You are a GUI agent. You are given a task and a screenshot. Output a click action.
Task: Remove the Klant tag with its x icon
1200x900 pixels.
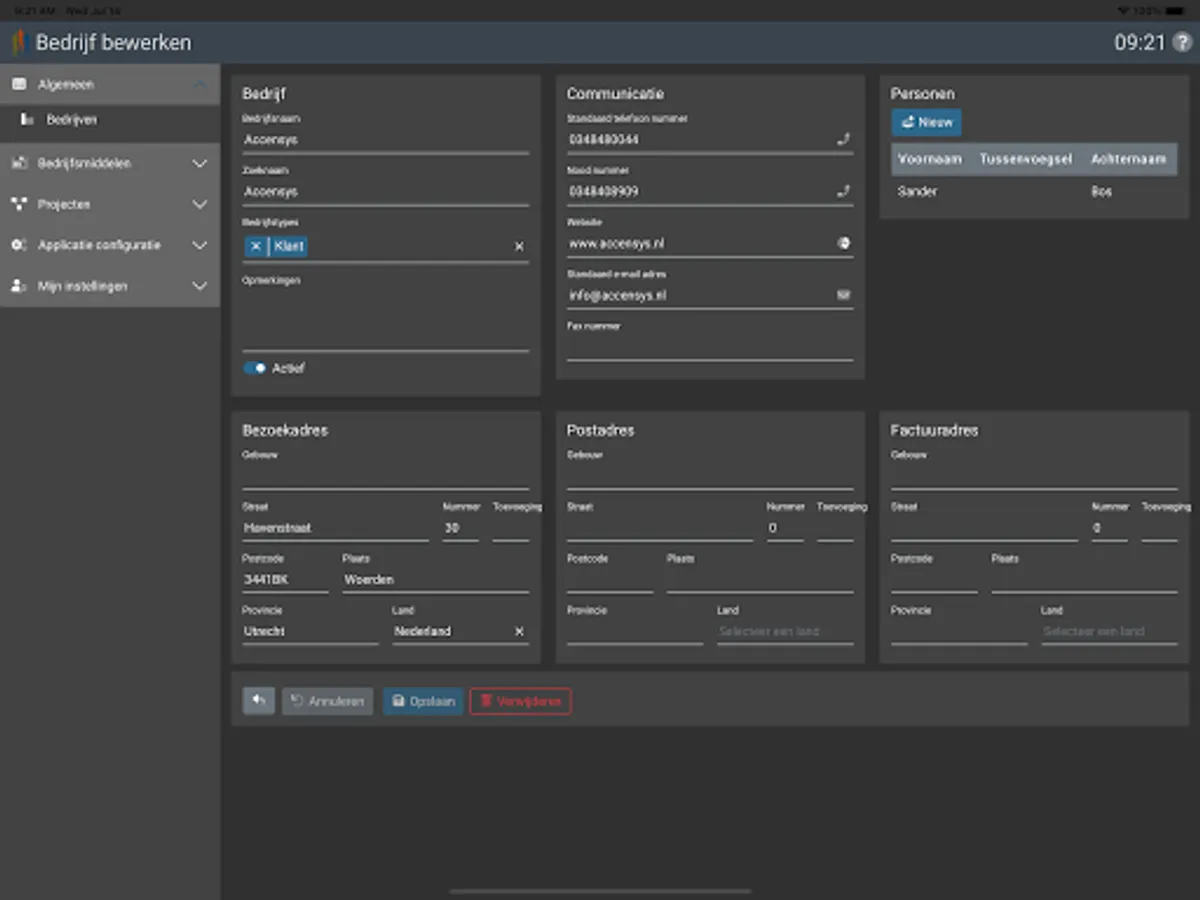pyautogui.click(x=256, y=246)
